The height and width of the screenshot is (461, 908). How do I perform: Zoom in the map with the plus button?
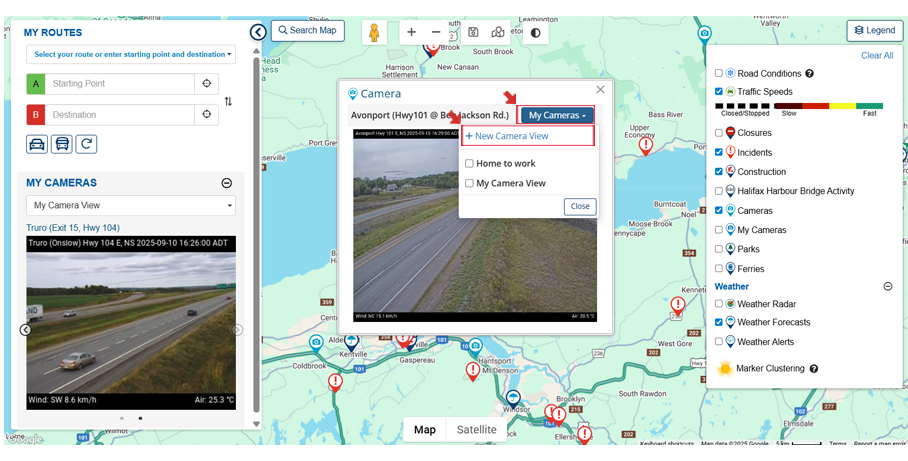click(x=411, y=32)
